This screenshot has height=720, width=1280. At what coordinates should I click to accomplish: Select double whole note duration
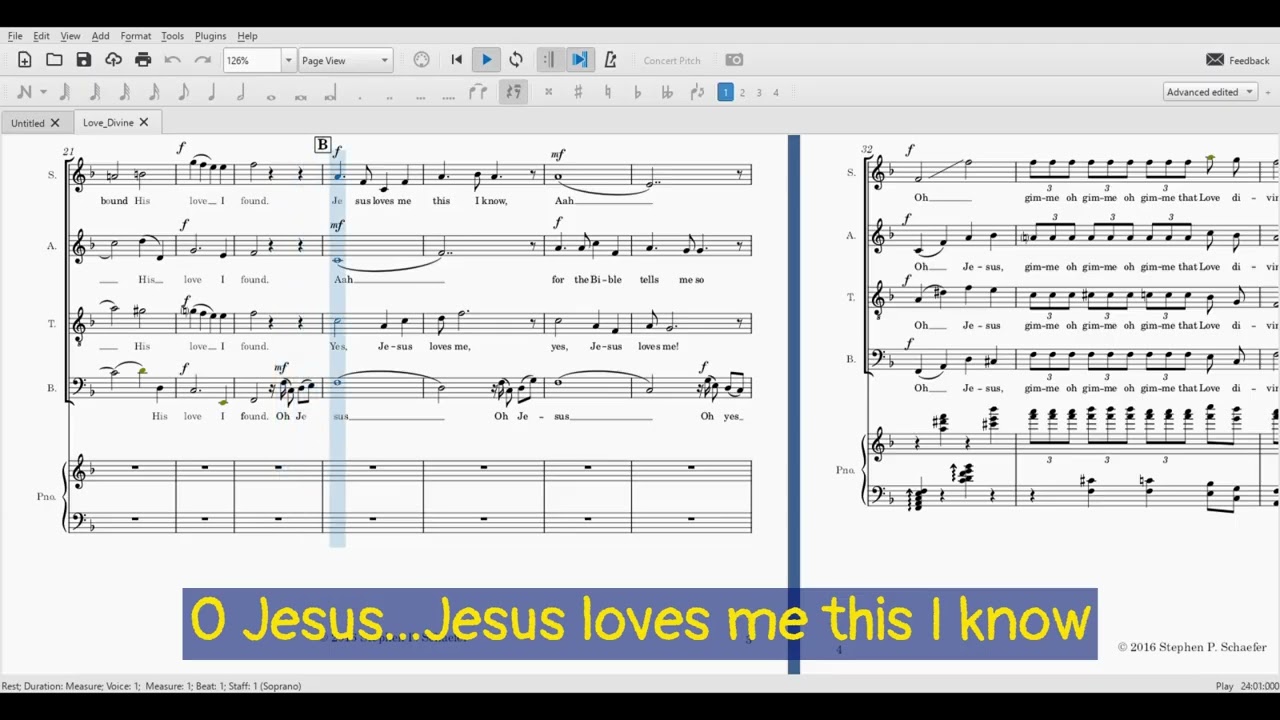tap(300, 96)
